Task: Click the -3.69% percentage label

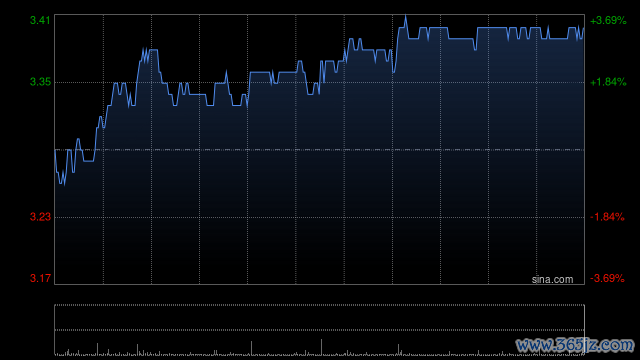Action: pos(607,278)
